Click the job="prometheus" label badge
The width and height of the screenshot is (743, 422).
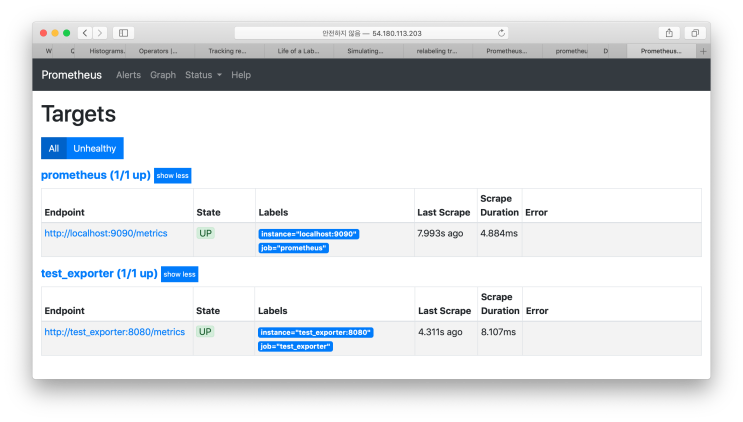click(x=294, y=248)
